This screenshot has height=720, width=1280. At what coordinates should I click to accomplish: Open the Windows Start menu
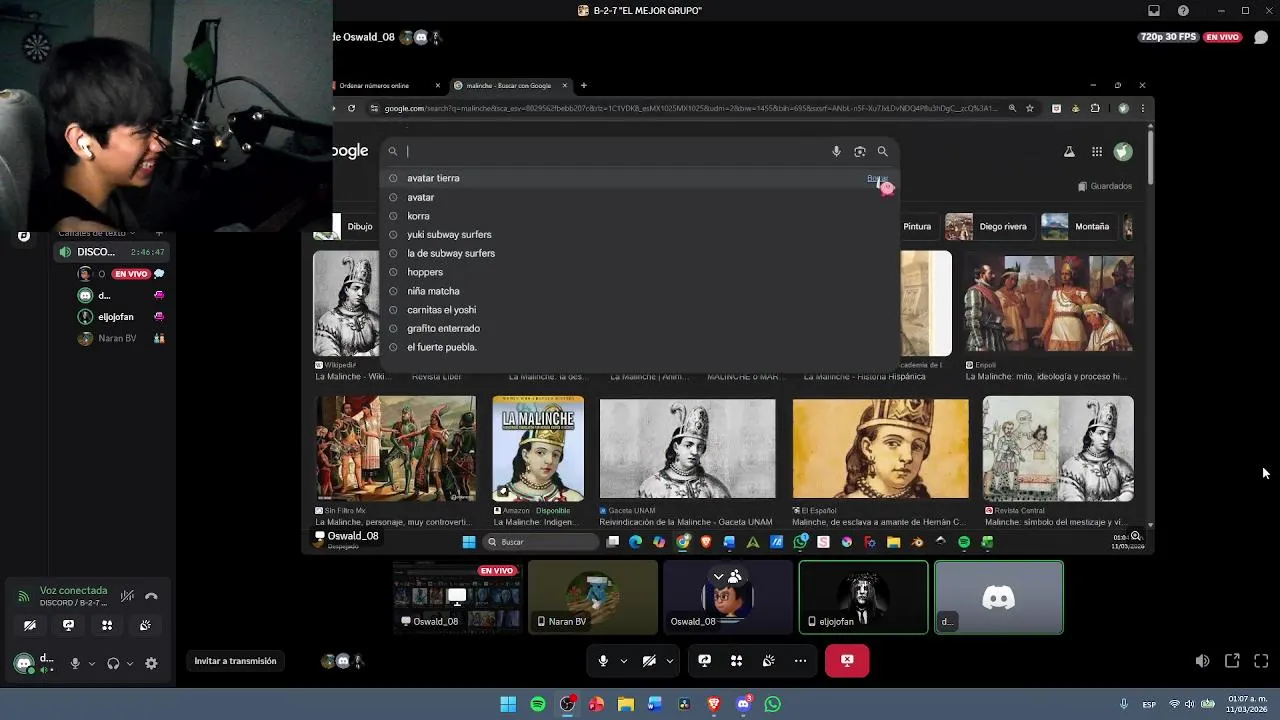coord(508,704)
